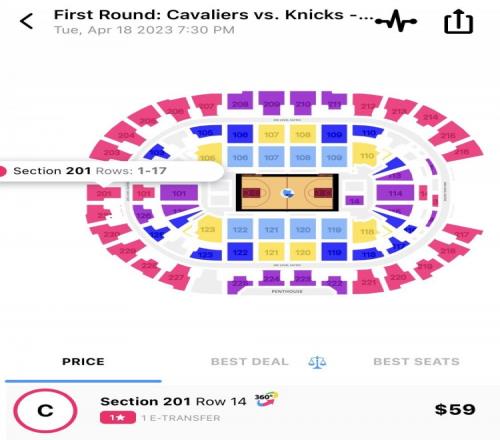Select dark blue section 119 on the map

334,252
